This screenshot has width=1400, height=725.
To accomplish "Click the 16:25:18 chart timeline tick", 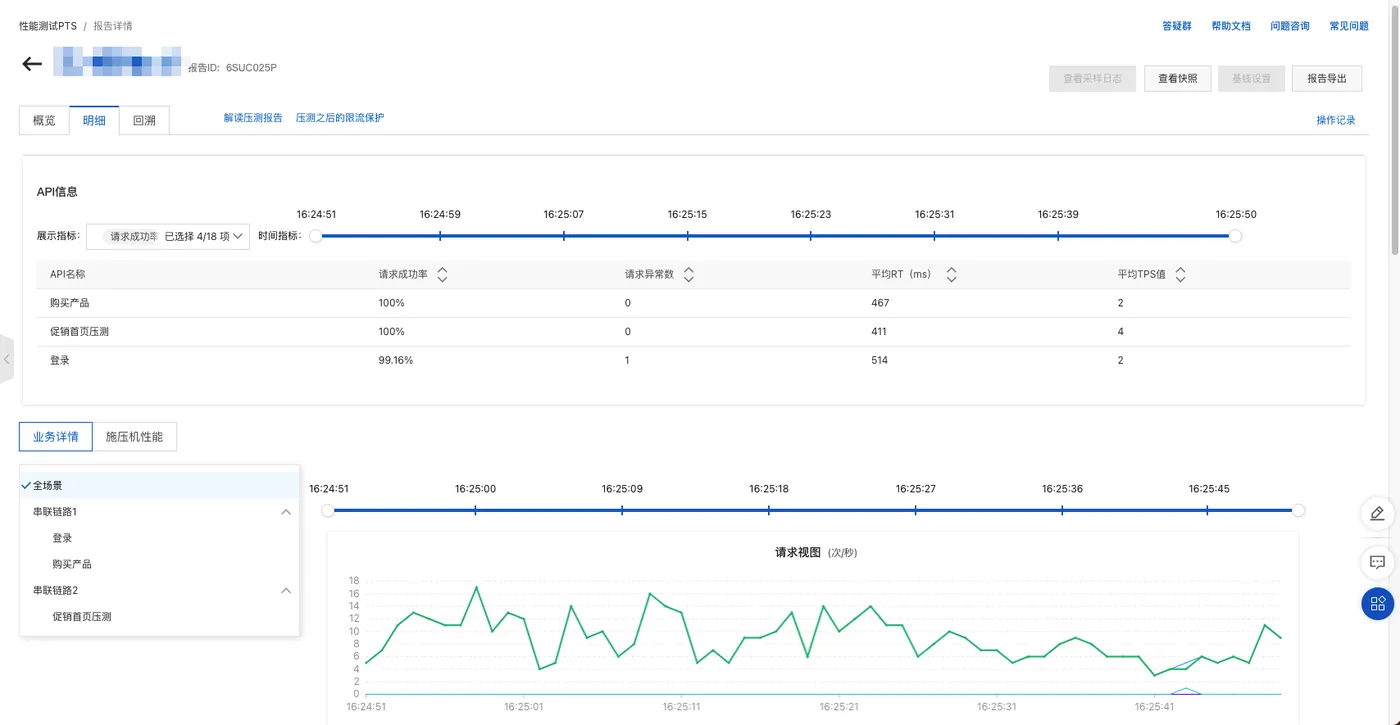I will click(x=769, y=510).
